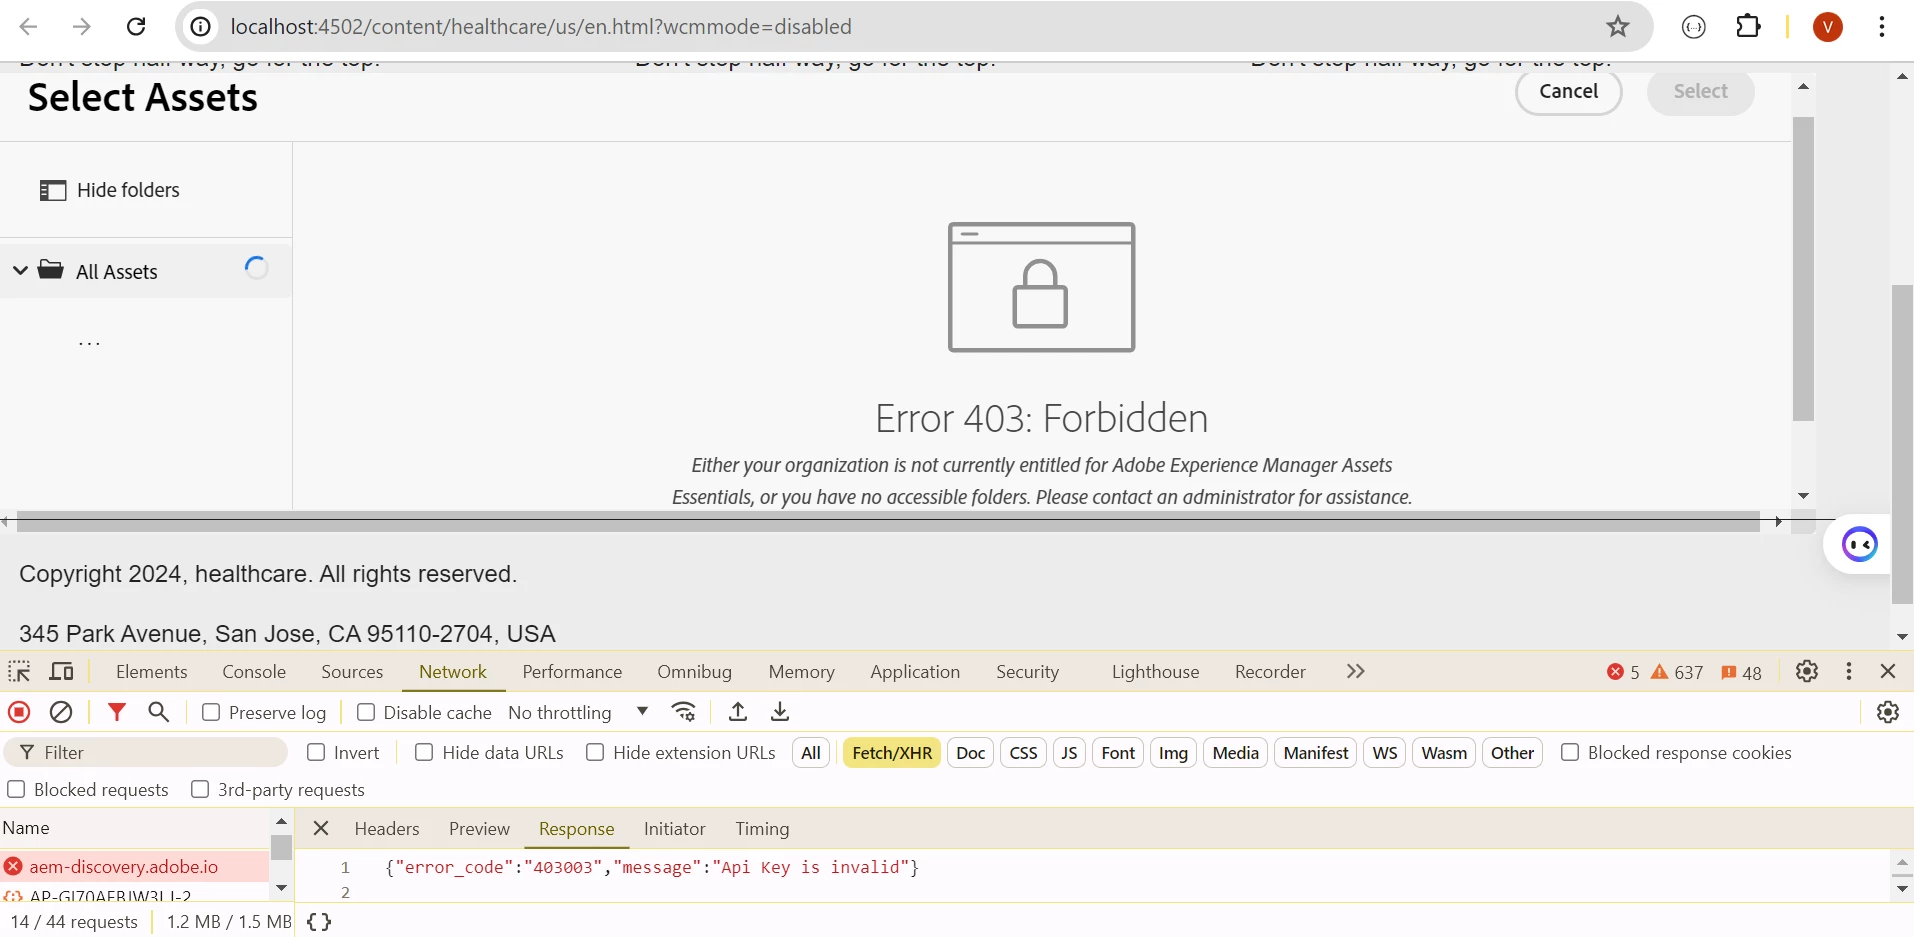Click the asset picker vertical scrollbar
Screen dimensions: 1914x937
coord(1803,269)
